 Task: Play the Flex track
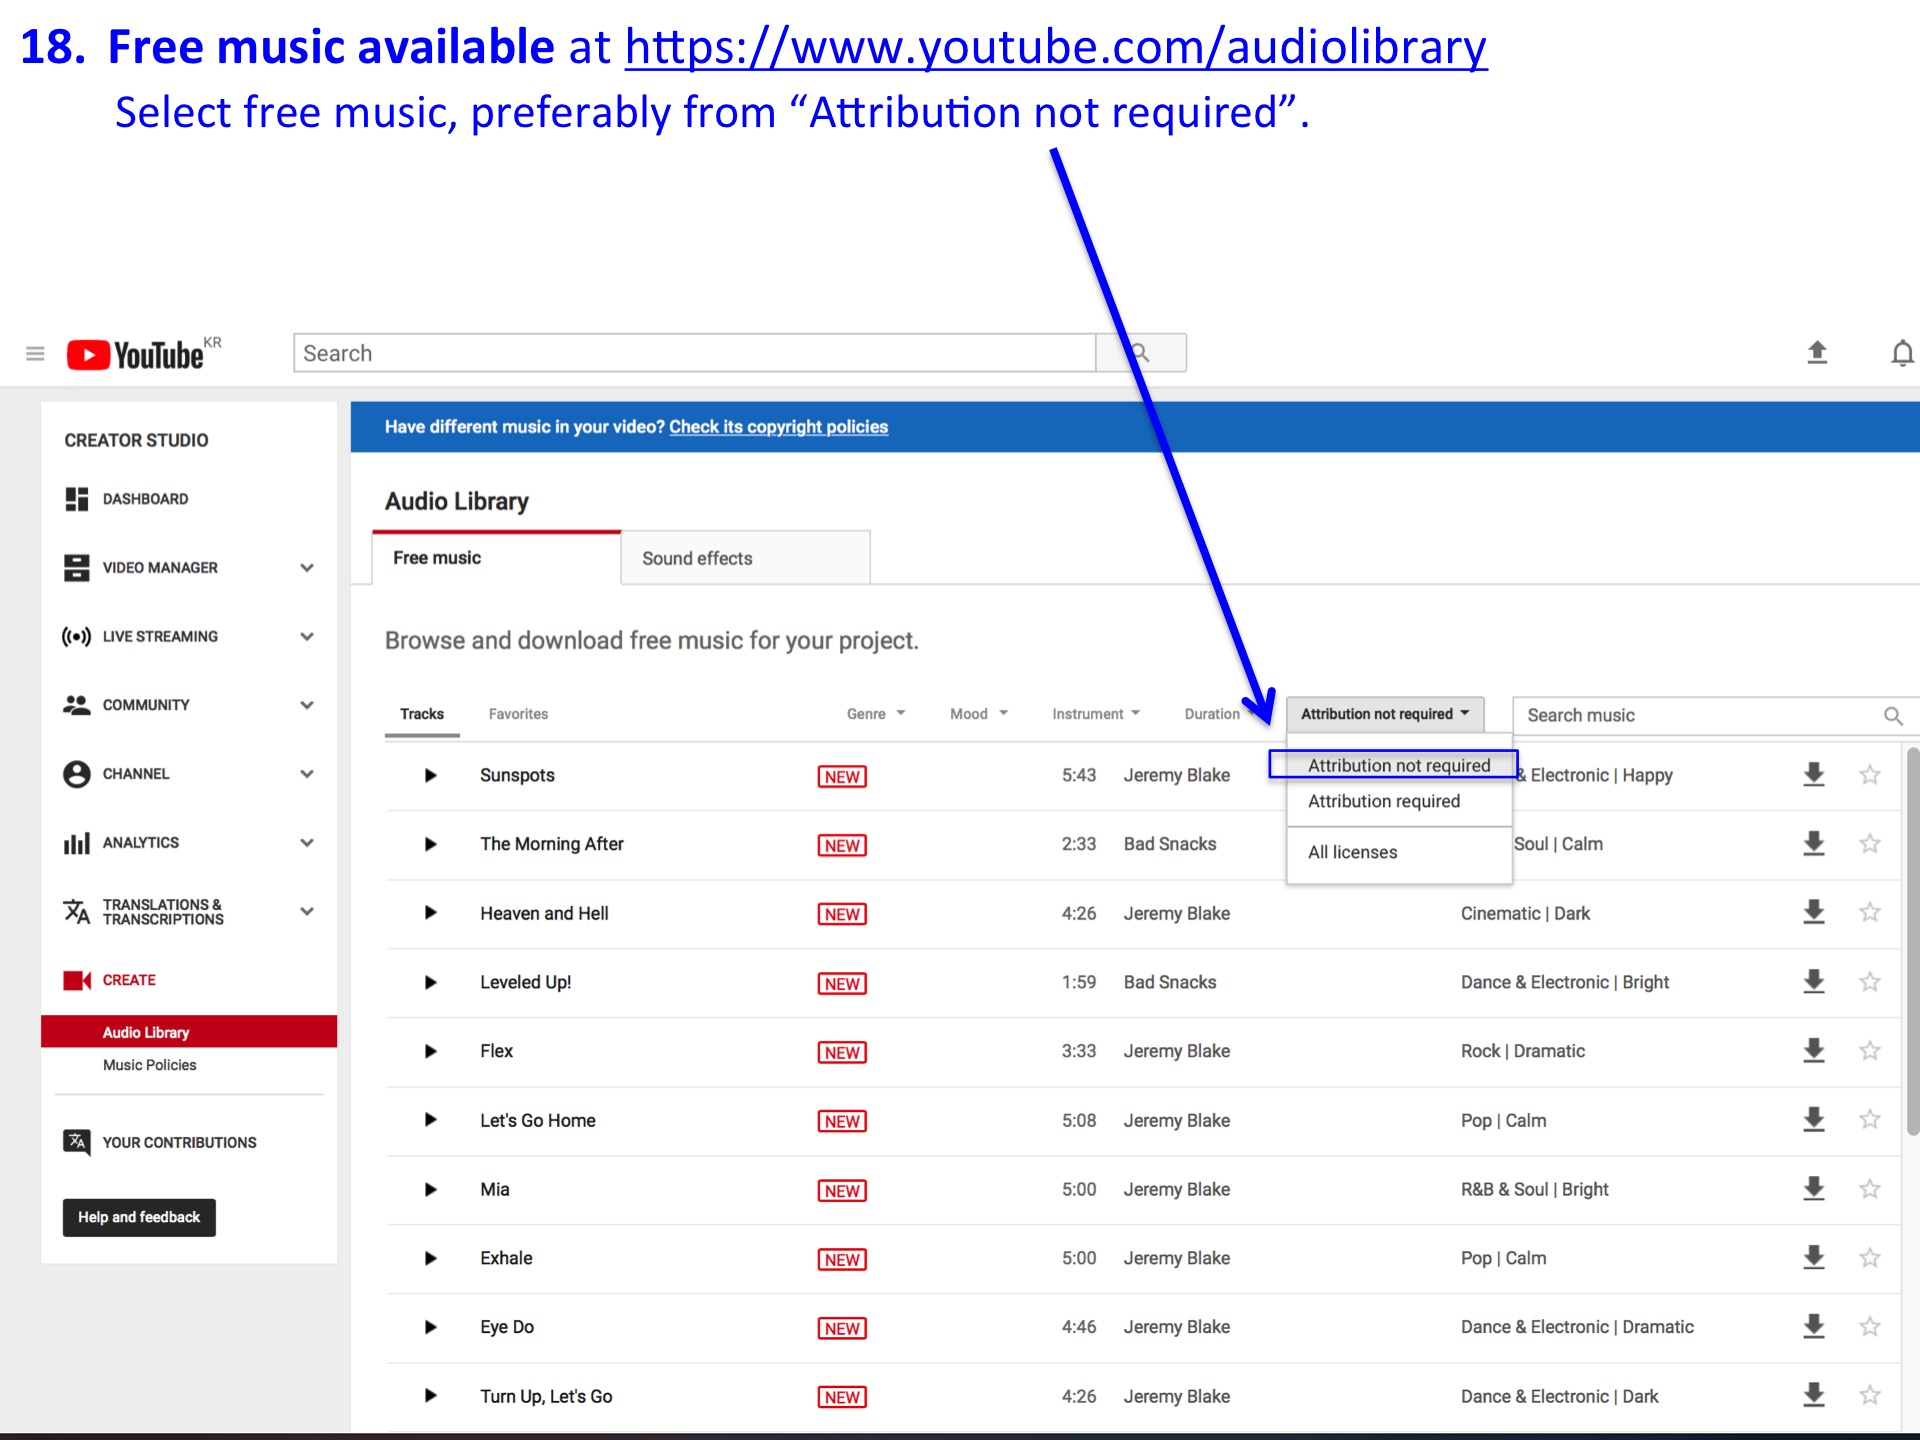click(430, 1051)
